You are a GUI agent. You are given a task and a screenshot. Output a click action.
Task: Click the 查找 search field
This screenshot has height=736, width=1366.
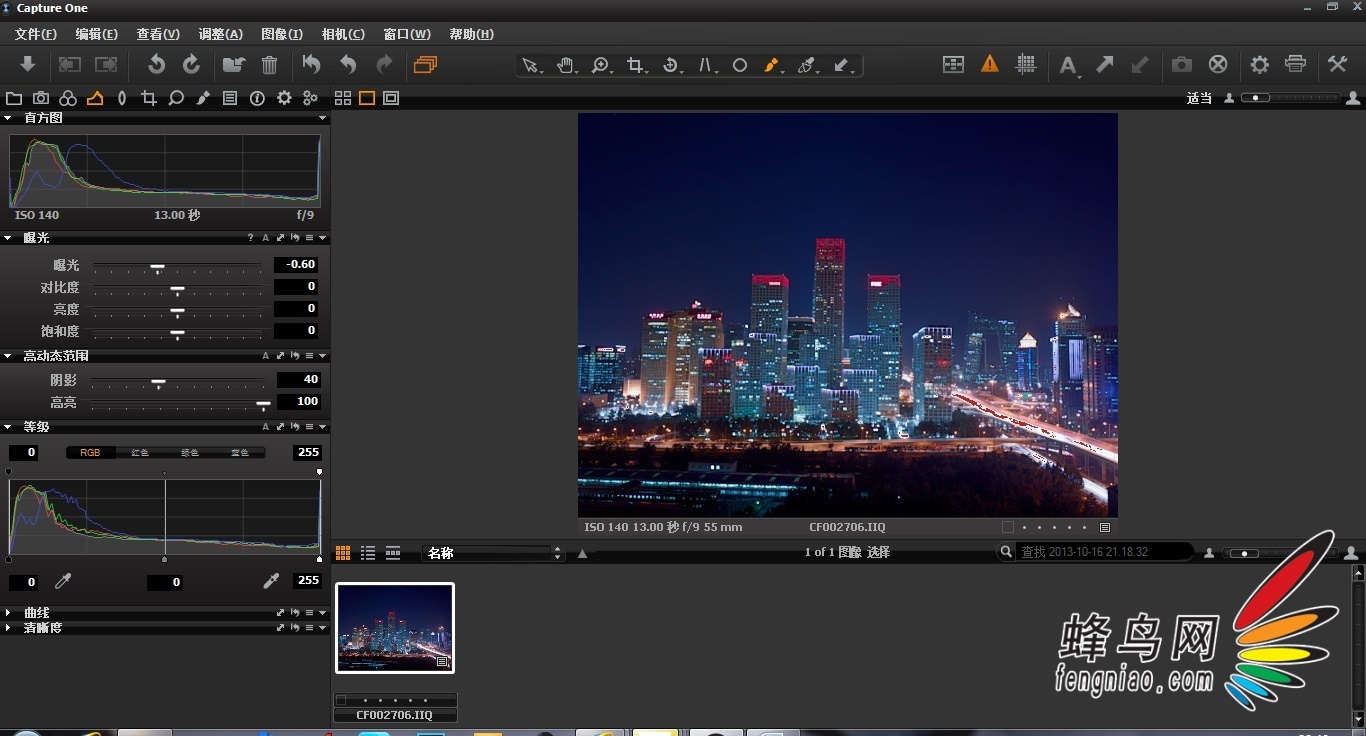click(1100, 552)
